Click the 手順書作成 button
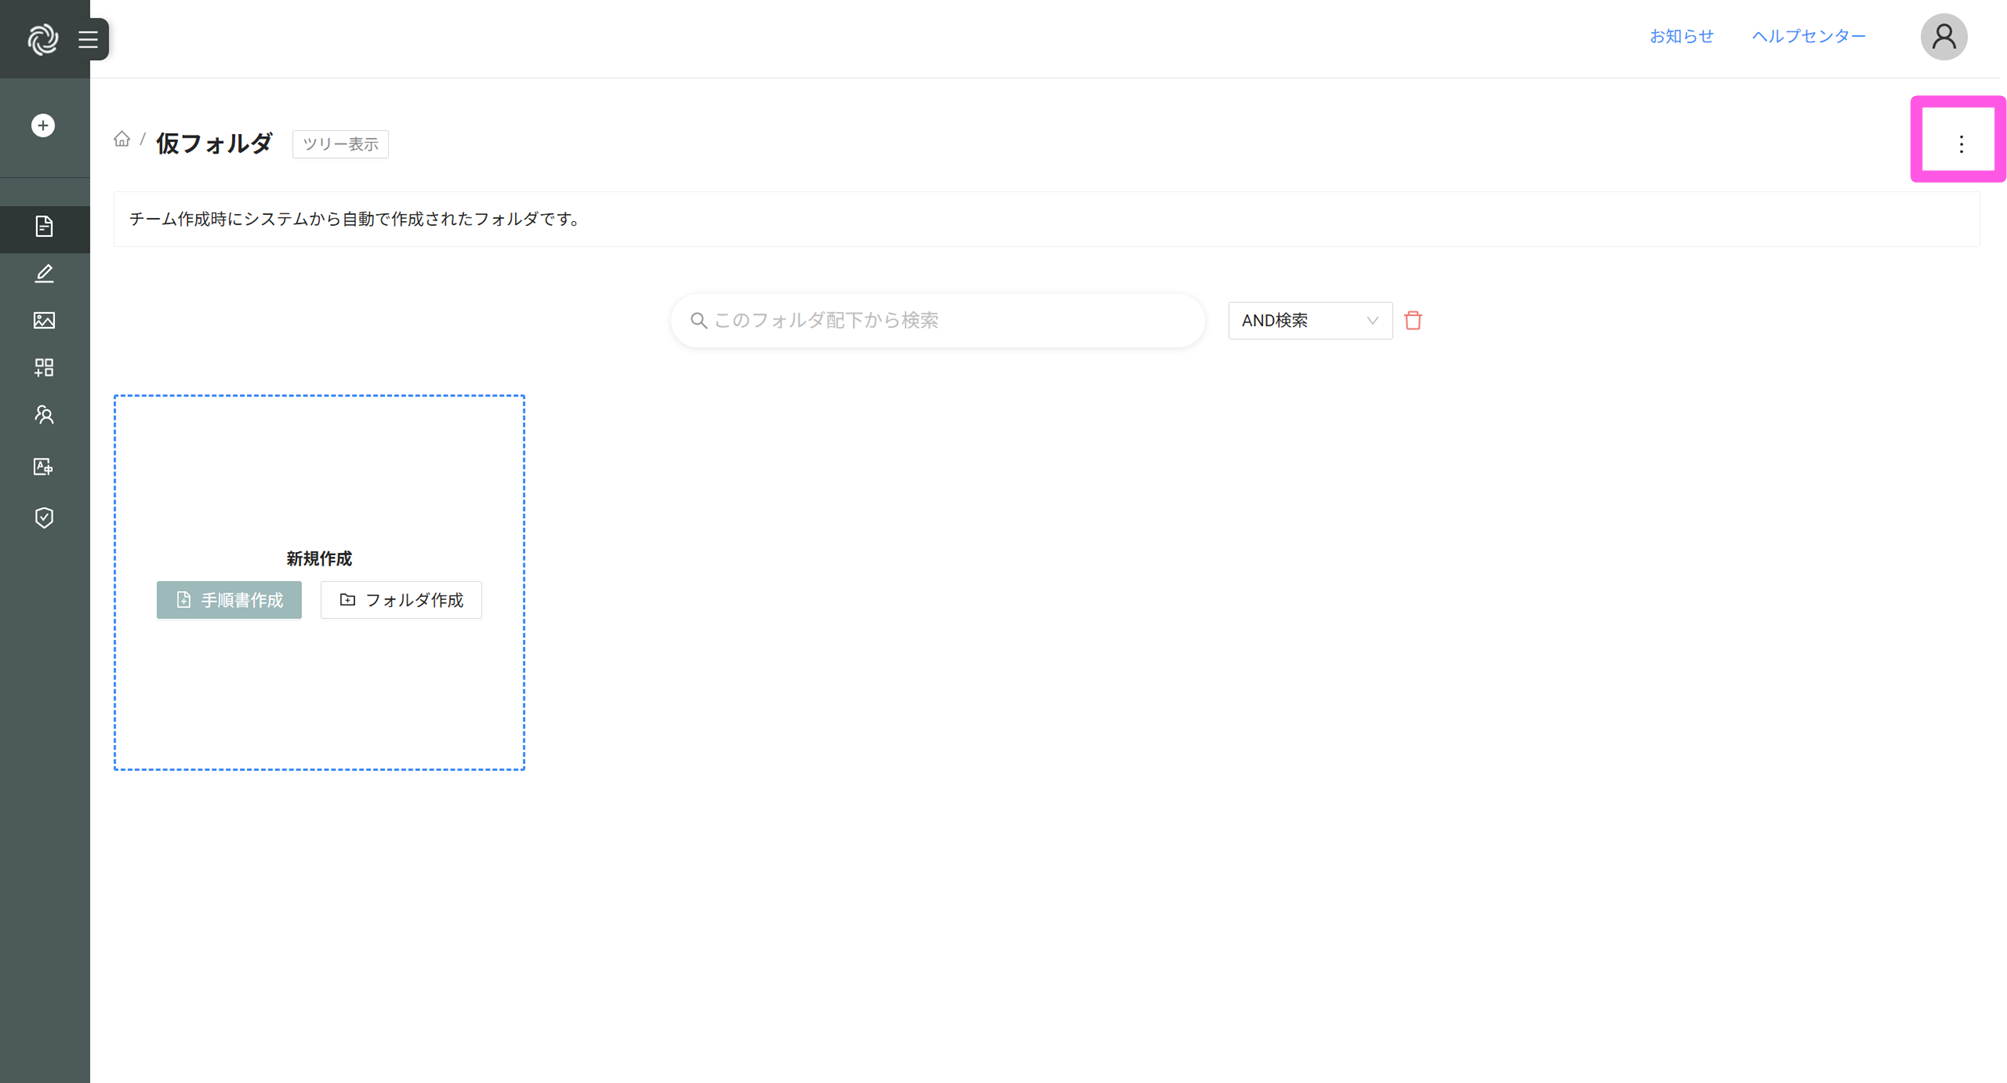This screenshot has height=1083, width=2007. pyautogui.click(x=229, y=600)
